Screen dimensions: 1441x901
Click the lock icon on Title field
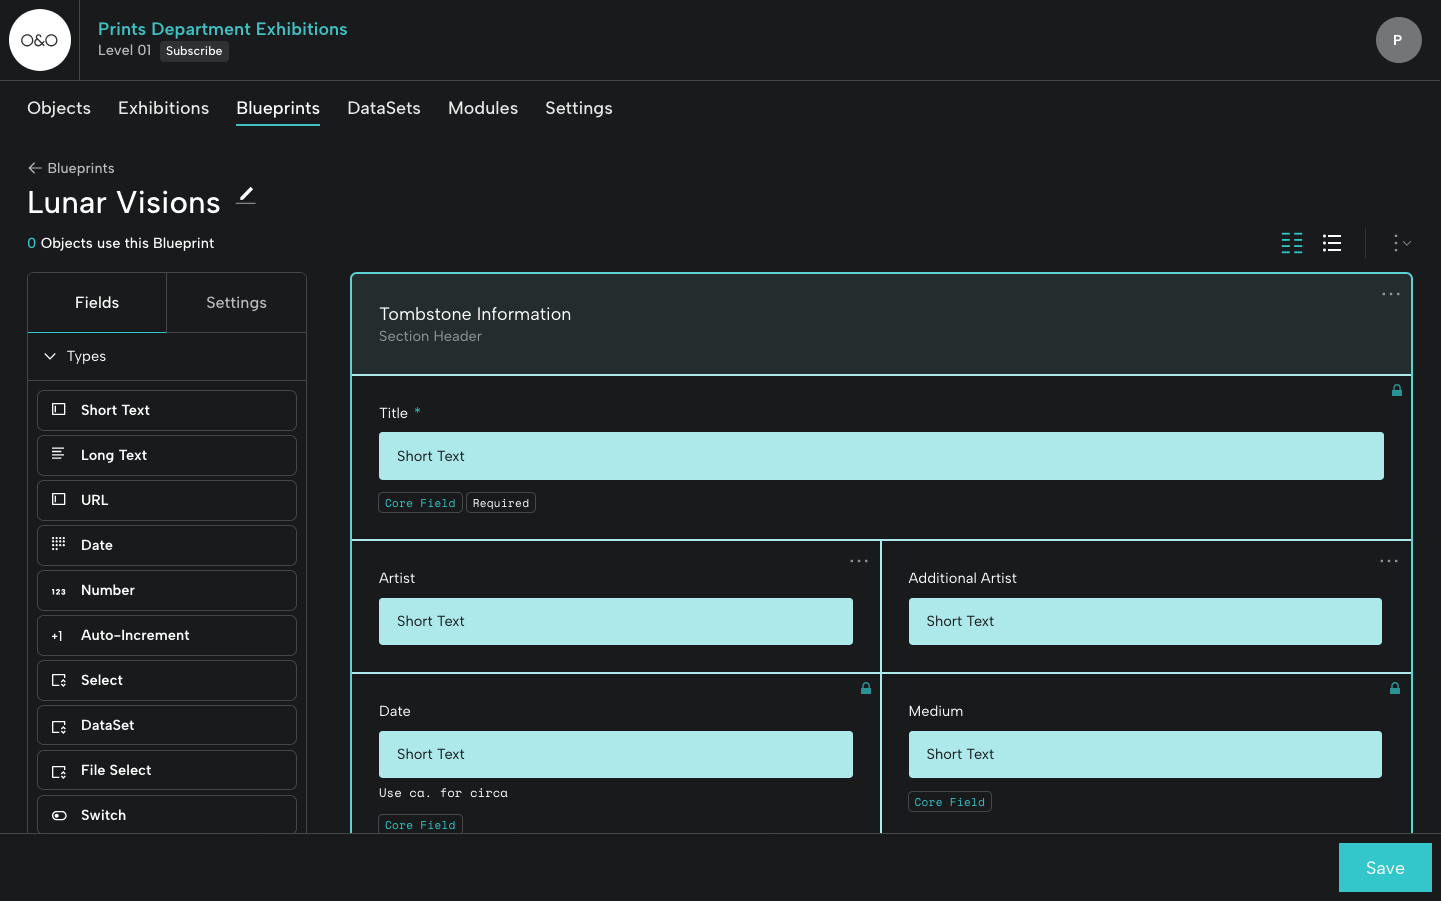[1397, 391]
